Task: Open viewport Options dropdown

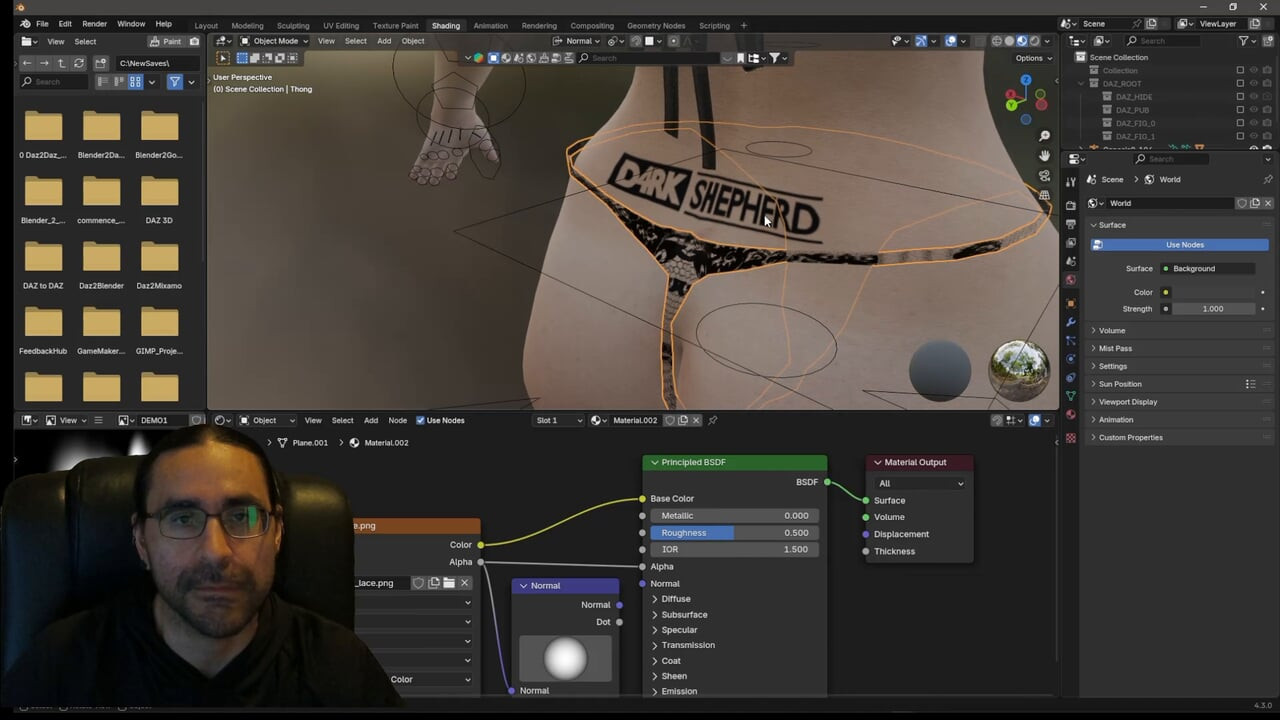Action: pyautogui.click(x=1034, y=58)
